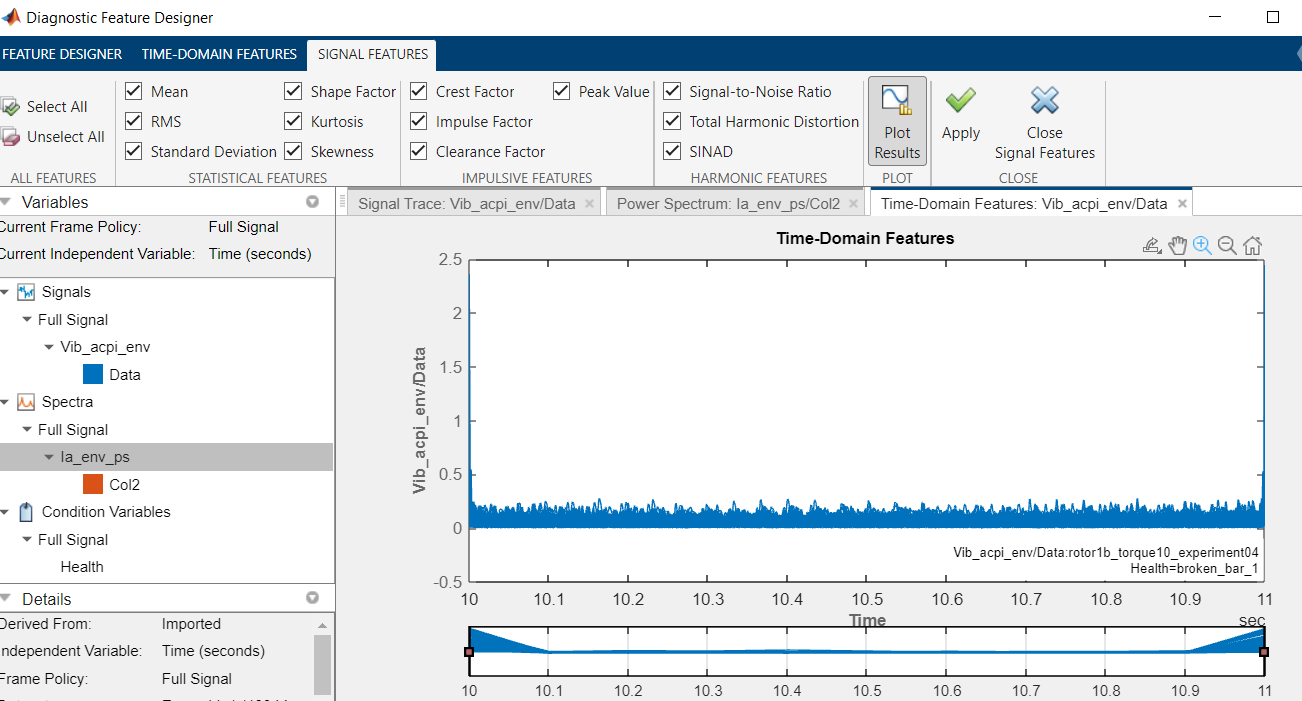Click the Spectra icon in tree
Screen dimensions: 1302x701
pyautogui.click(x=26, y=402)
